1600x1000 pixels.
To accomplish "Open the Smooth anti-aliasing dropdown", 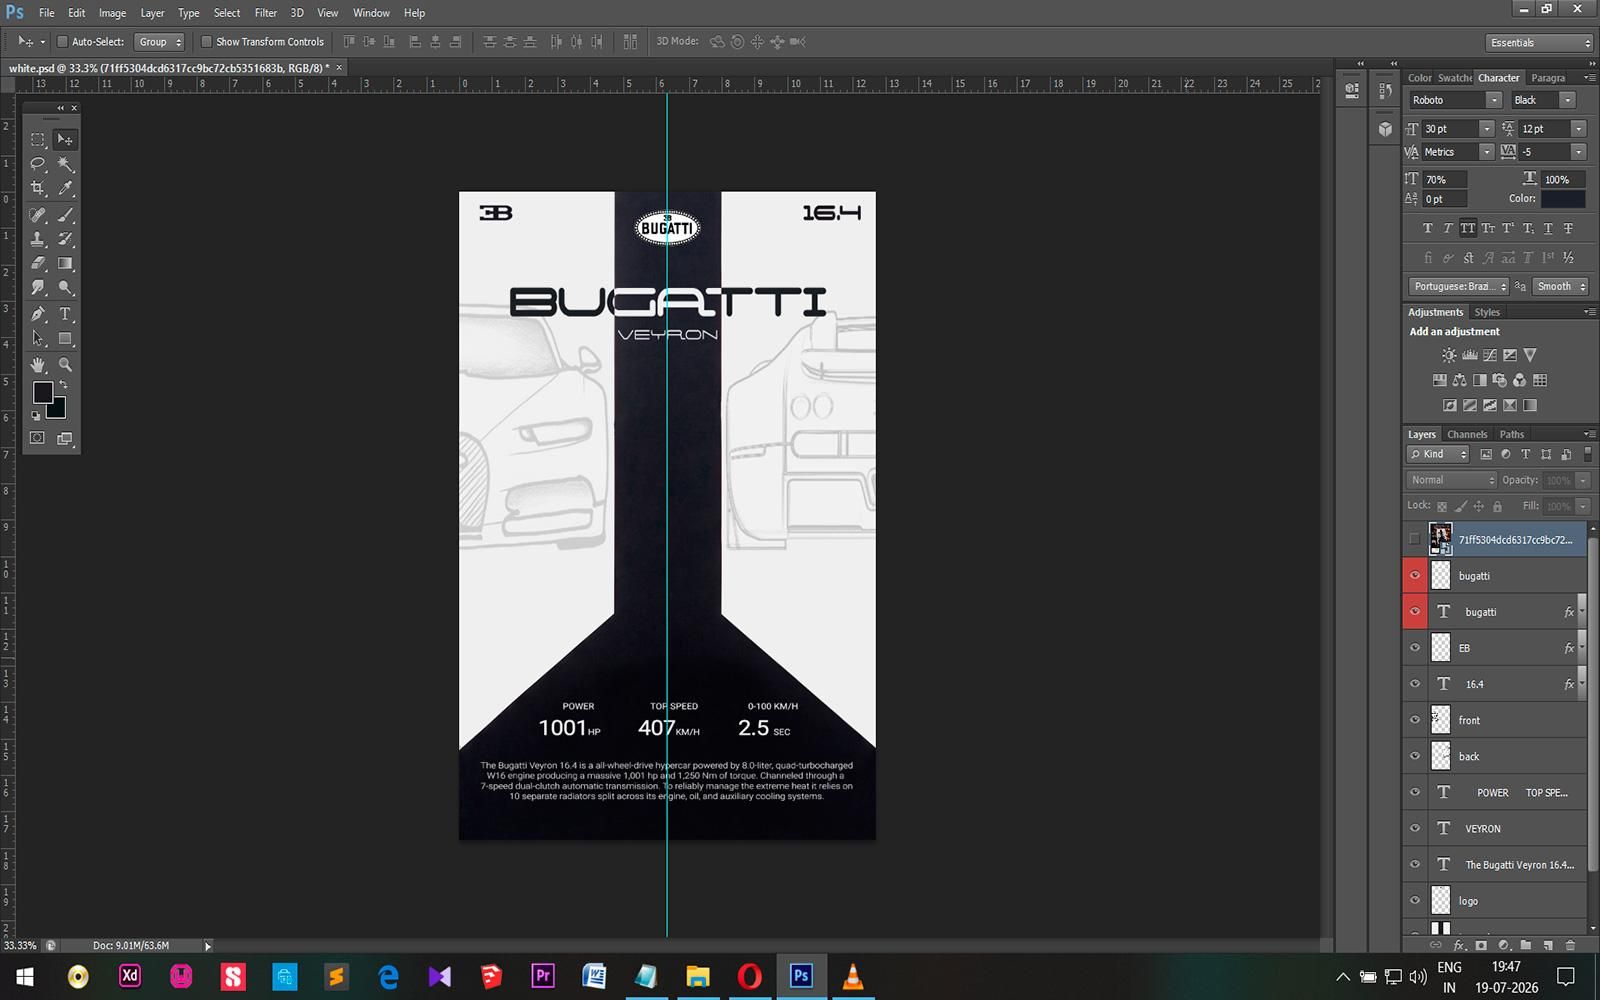I will (x=1560, y=286).
